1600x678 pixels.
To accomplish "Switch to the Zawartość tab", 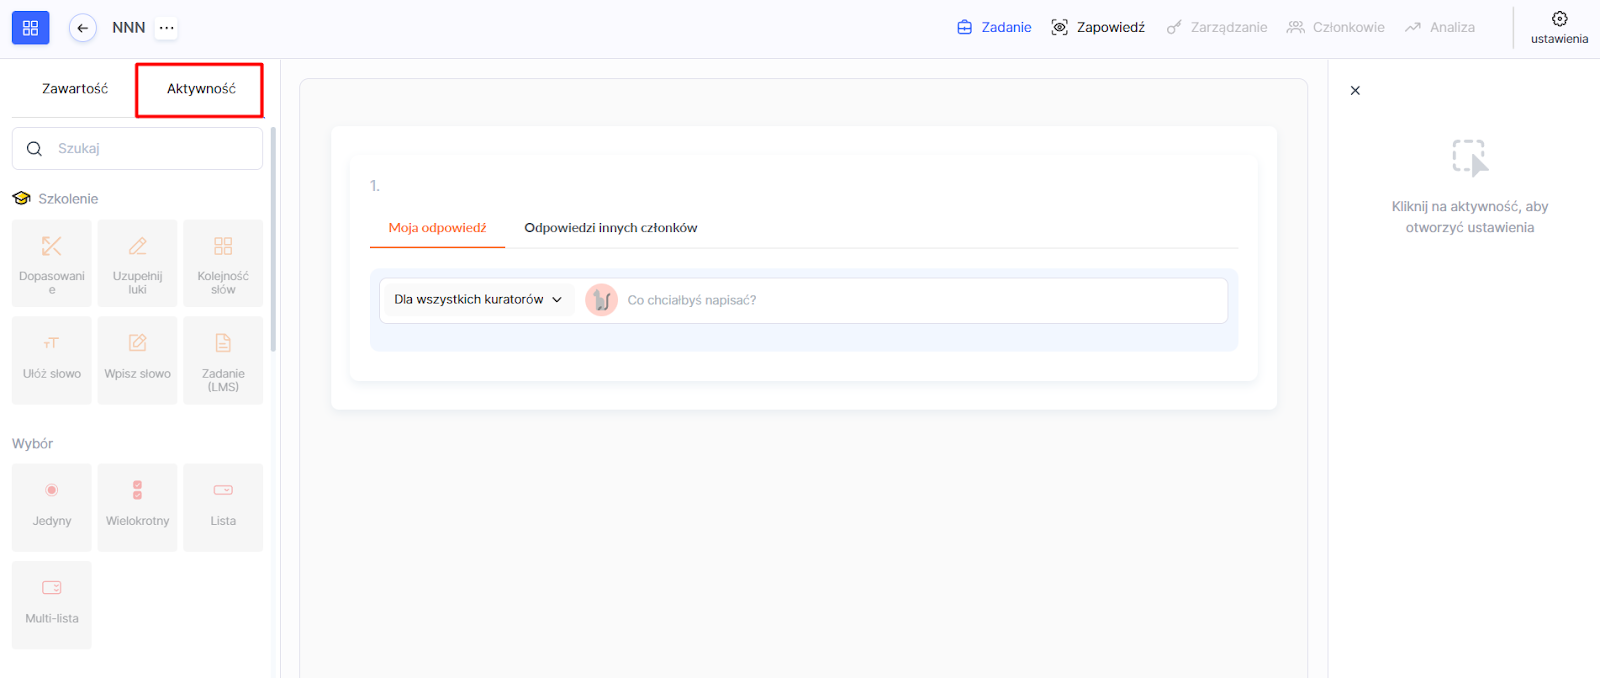I will click(x=75, y=89).
